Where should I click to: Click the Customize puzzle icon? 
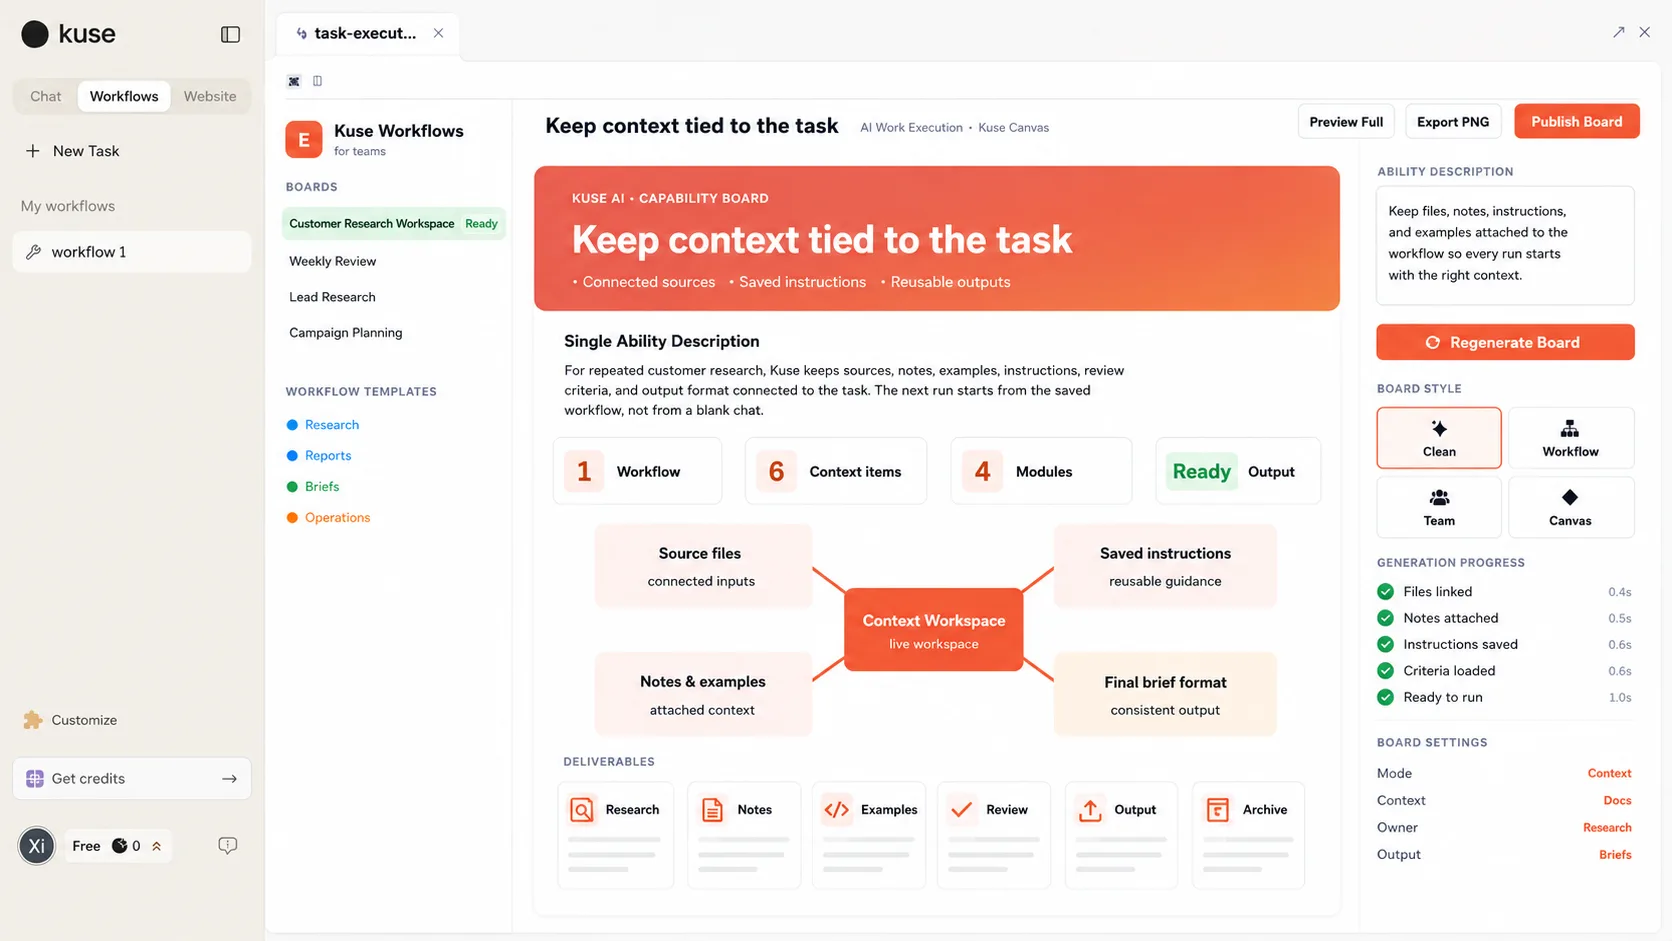[x=33, y=720]
